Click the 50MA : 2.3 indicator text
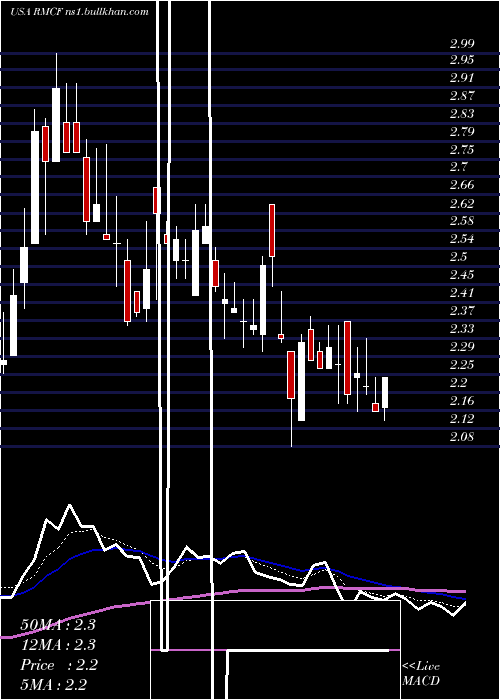The height and width of the screenshot is (700, 500). pyautogui.click(x=58, y=624)
